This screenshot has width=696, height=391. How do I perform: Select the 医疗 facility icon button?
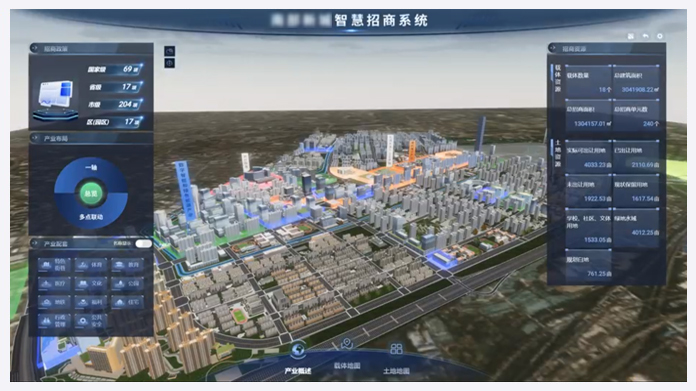coord(54,283)
